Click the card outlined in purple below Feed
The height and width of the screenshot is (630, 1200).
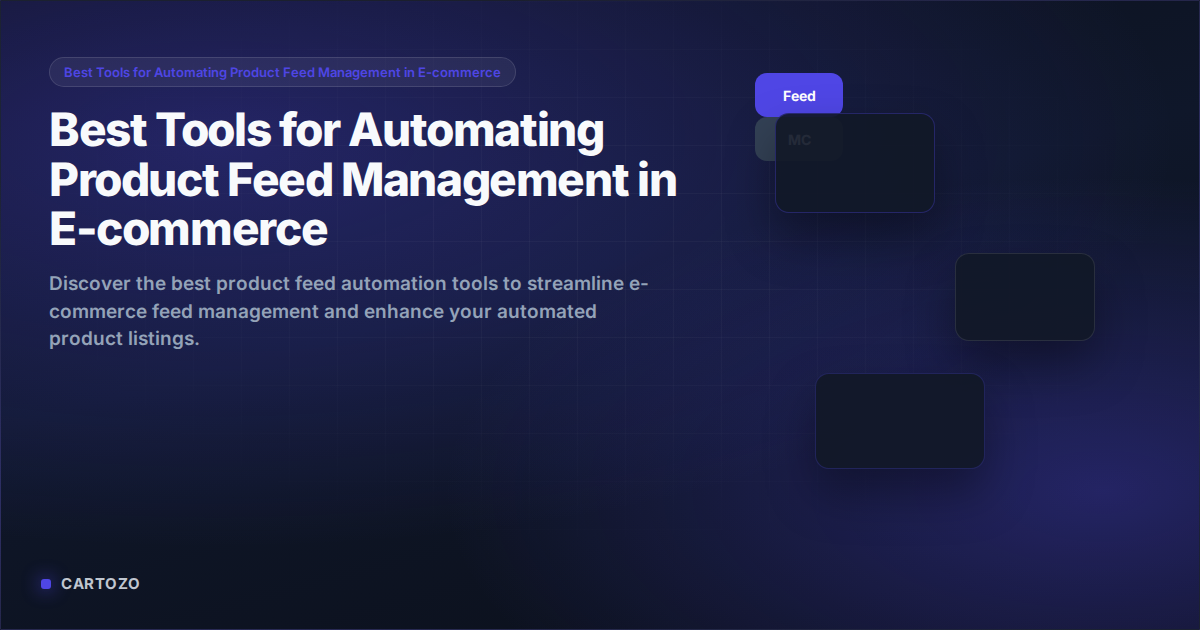[855, 163]
